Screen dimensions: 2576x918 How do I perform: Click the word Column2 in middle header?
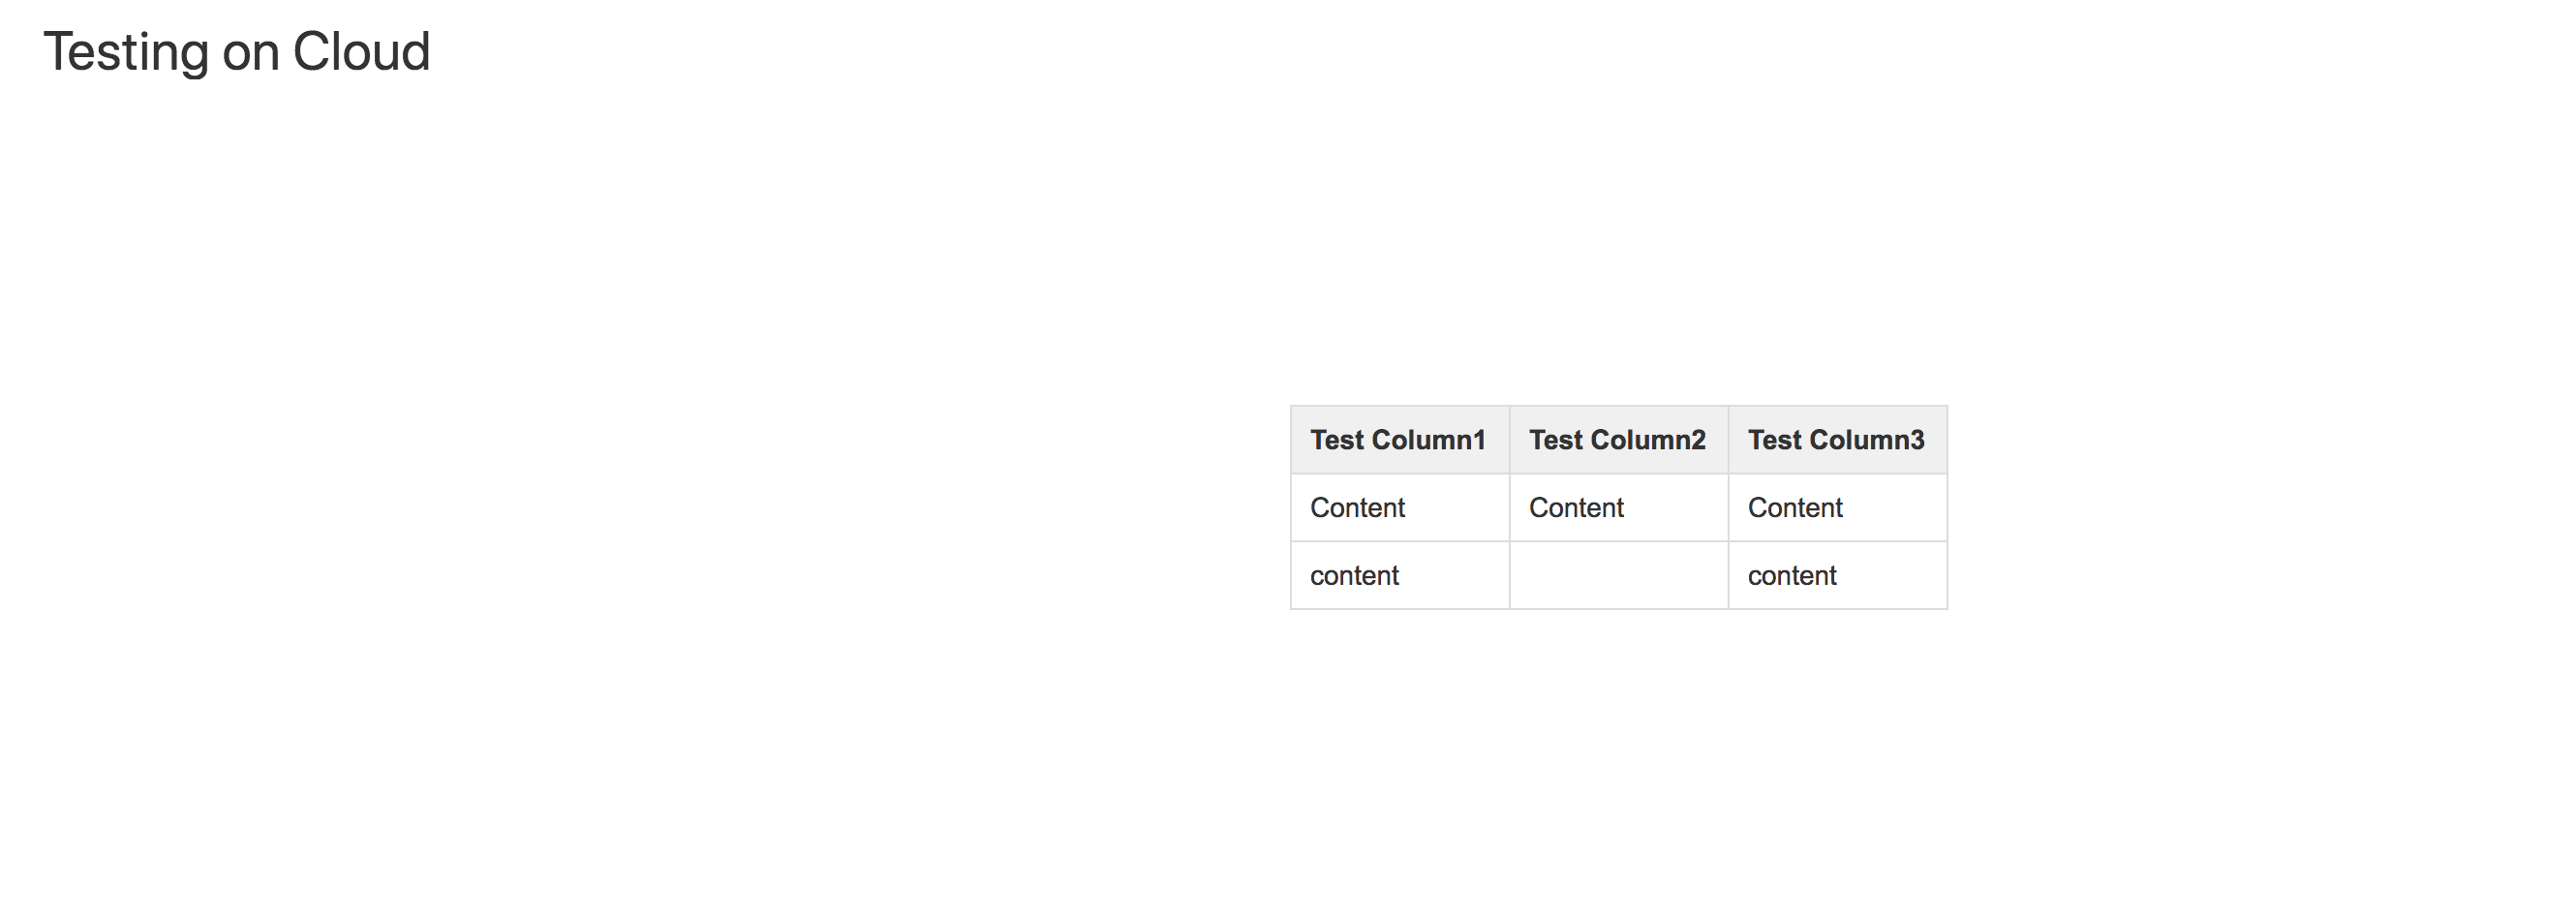[x=1647, y=440]
